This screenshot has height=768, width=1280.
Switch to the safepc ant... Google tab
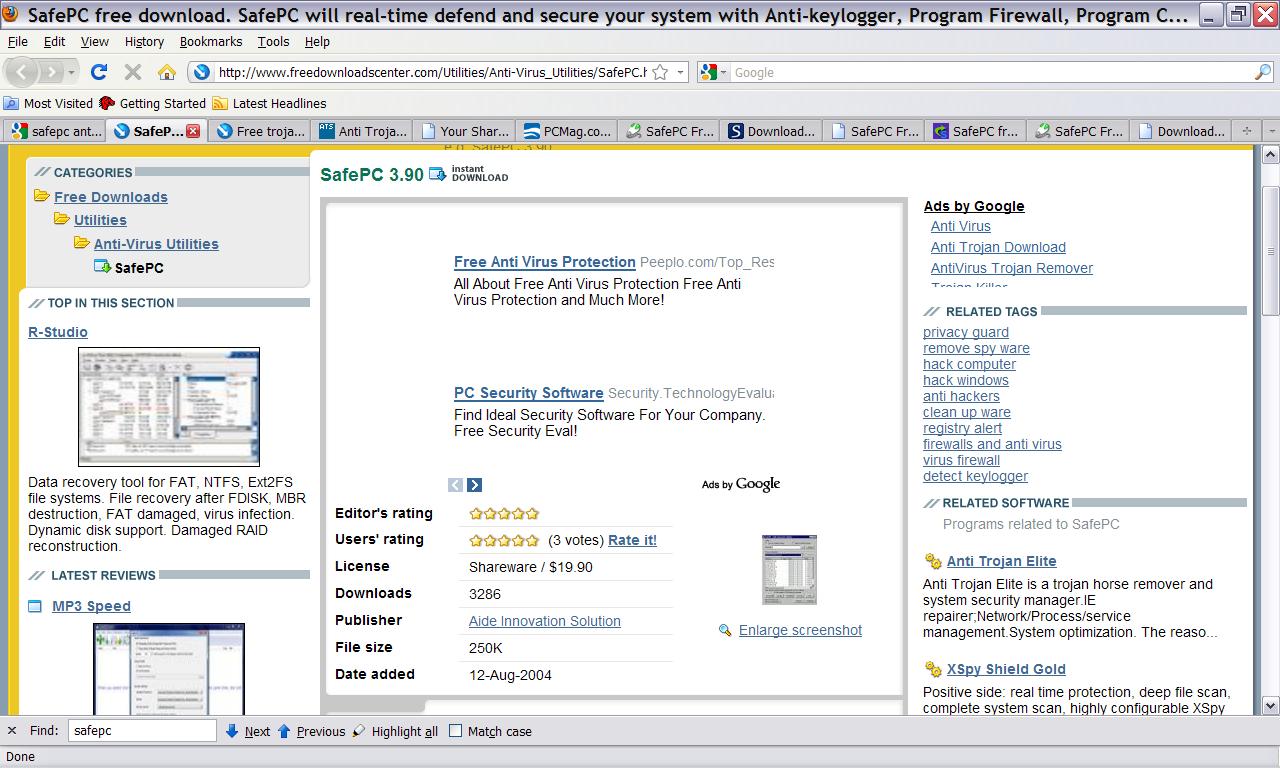click(55, 131)
